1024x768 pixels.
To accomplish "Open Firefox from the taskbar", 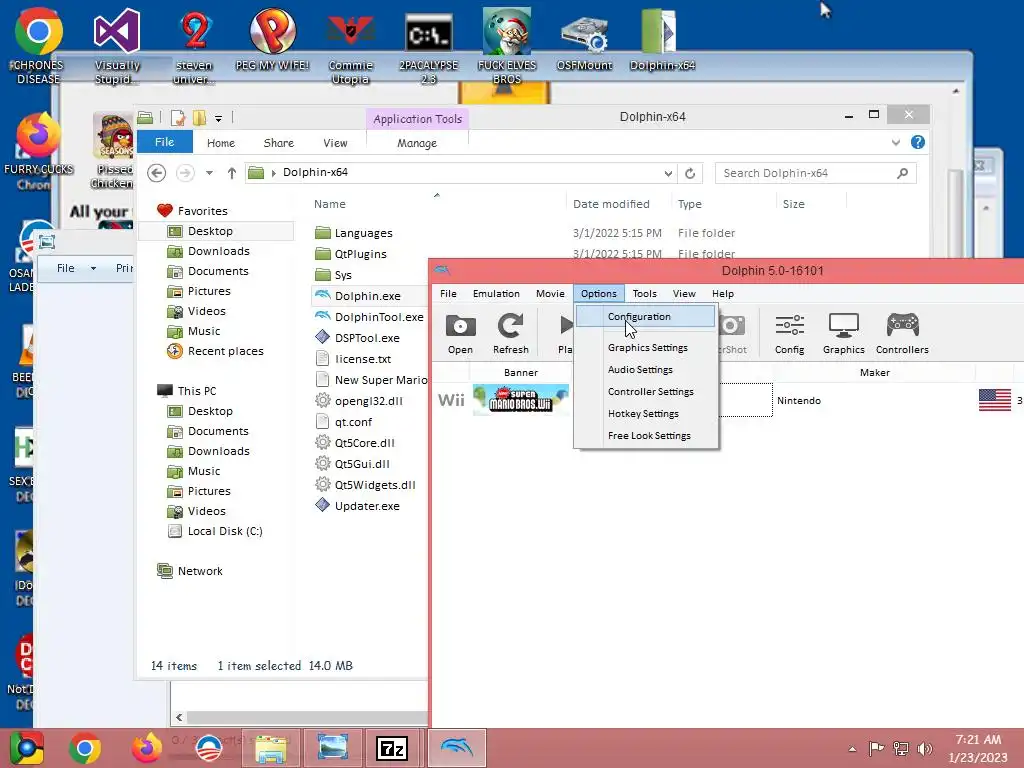I will tap(146, 748).
